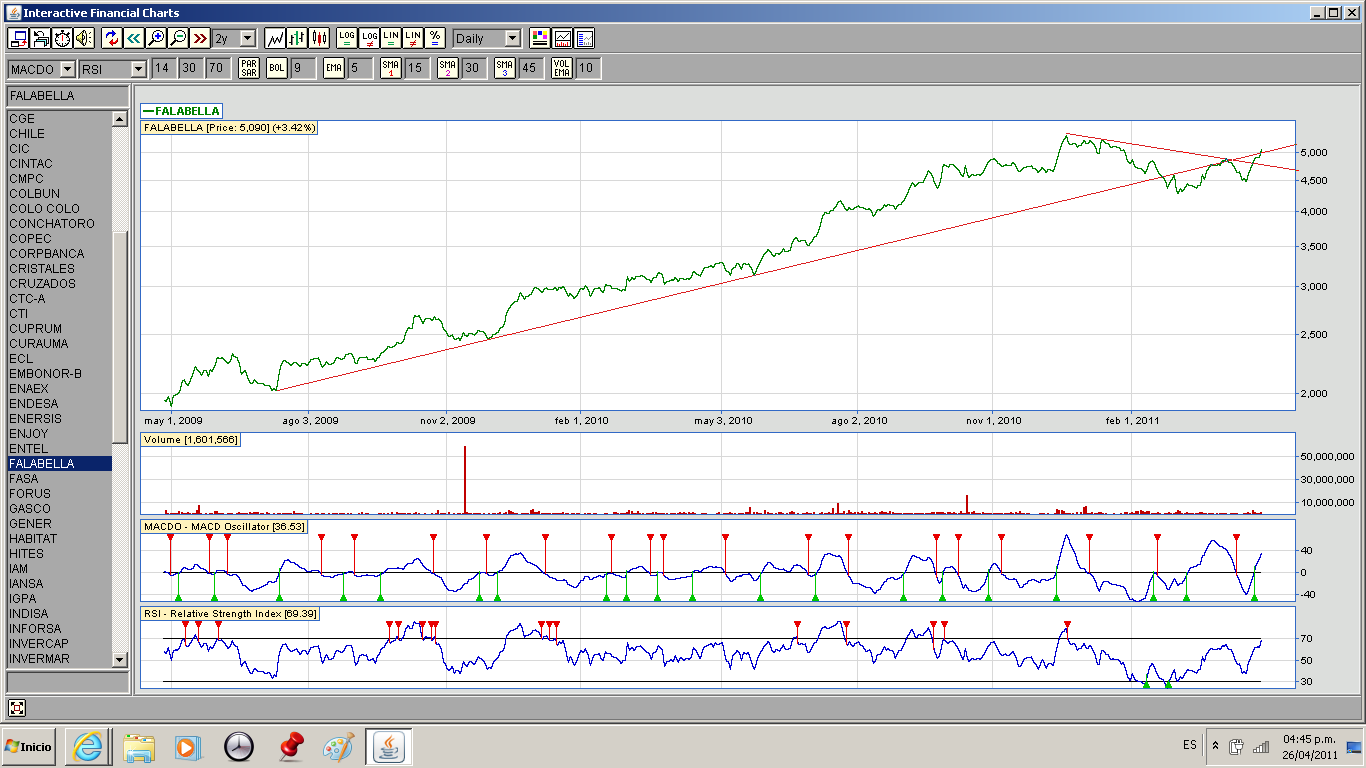Switch to candlestick chart style
This screenshot has width=1366, height=768.
(319, 38)
